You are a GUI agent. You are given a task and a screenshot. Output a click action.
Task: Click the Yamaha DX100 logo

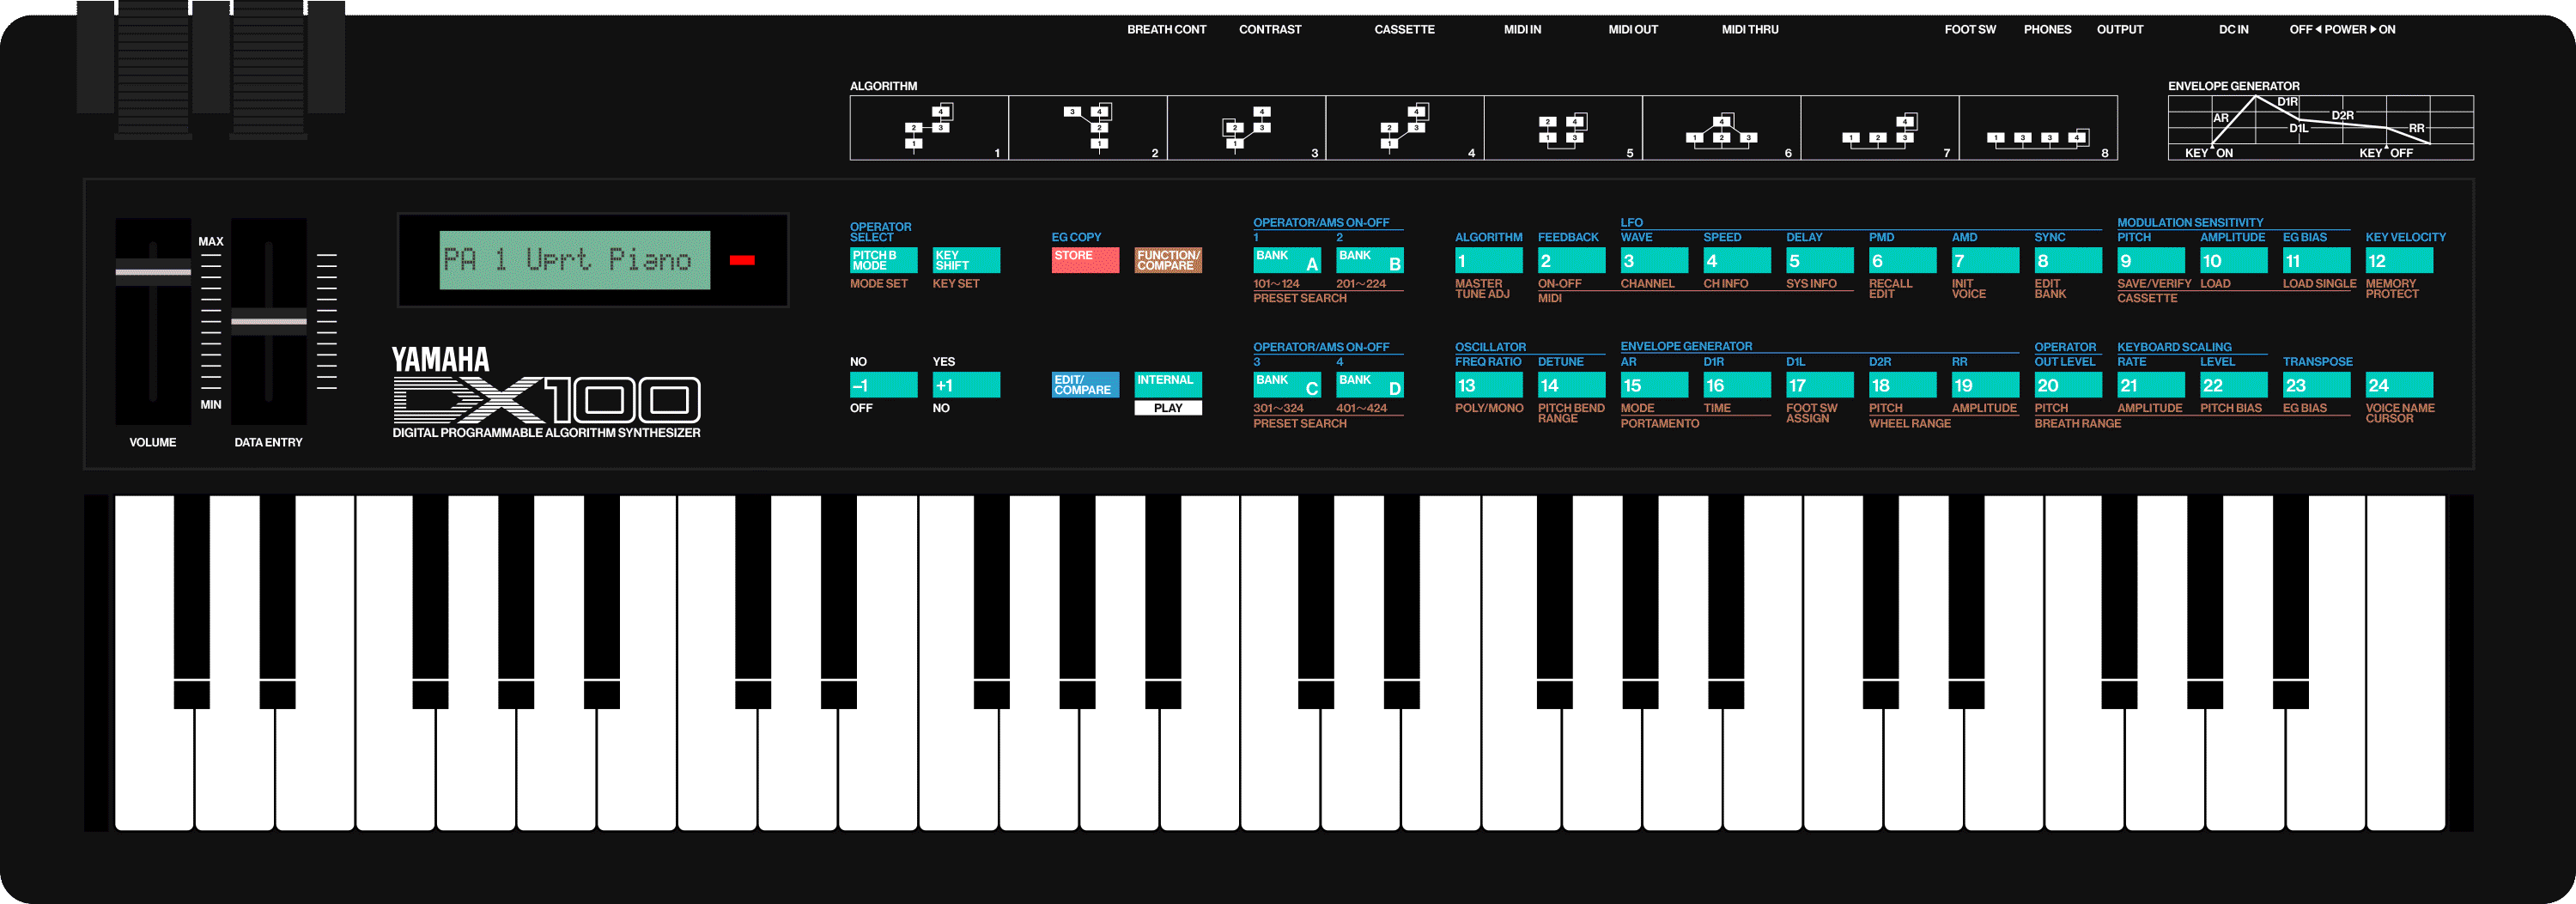point(546,392)
